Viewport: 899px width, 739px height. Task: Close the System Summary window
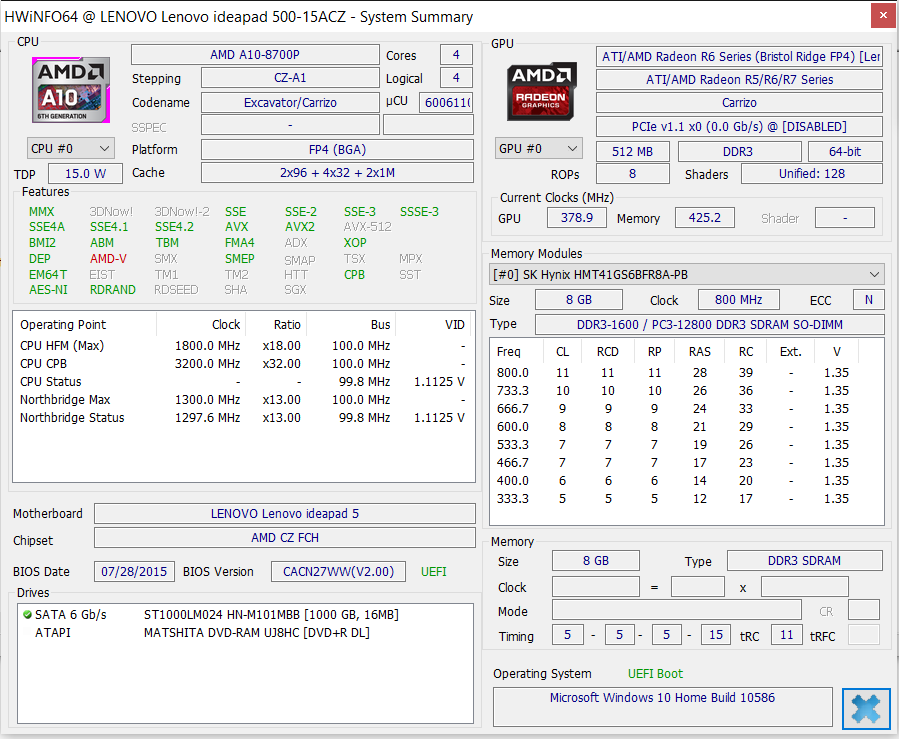click(x=883, y=15)
